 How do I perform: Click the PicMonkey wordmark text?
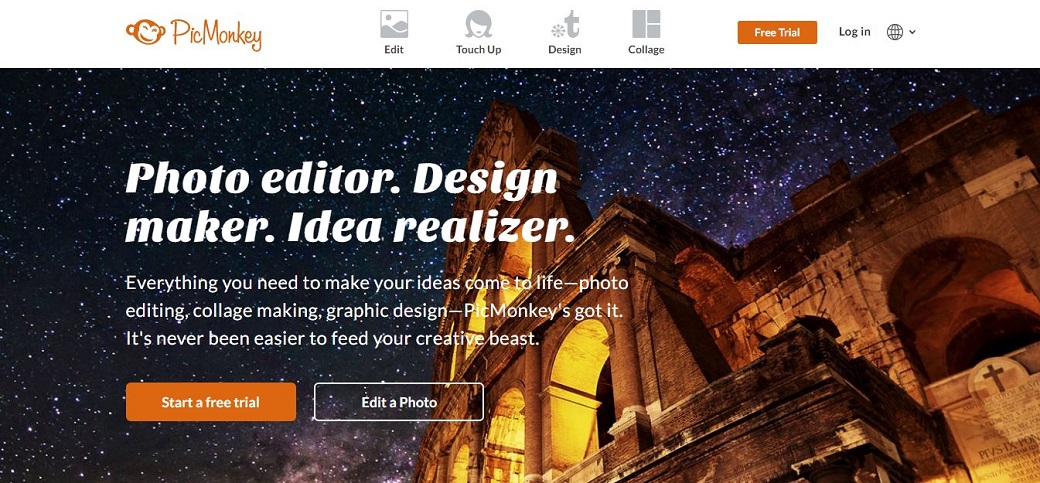coord(216,34)
